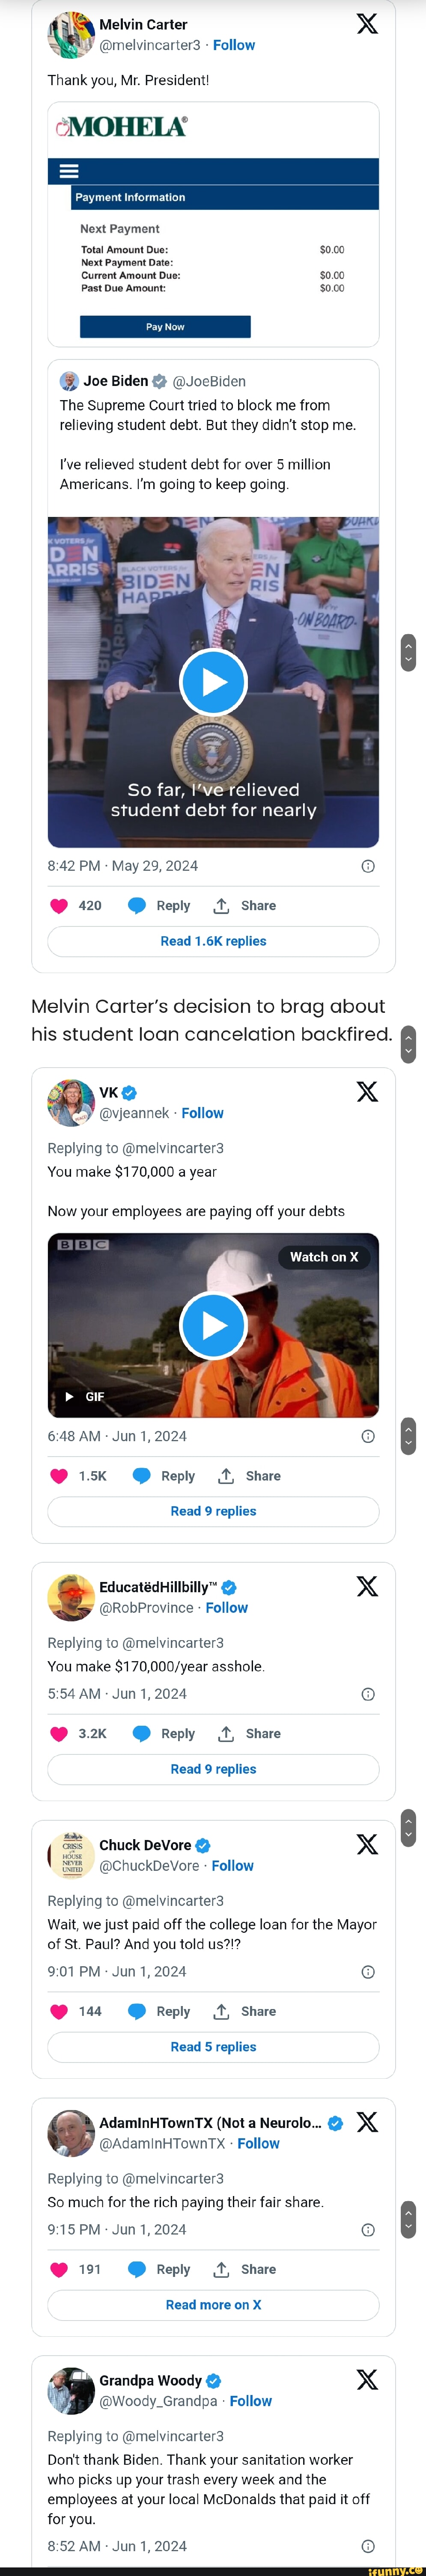
Task: Play the BBC GIF in VK's reply
Action: coord(213,1325)
